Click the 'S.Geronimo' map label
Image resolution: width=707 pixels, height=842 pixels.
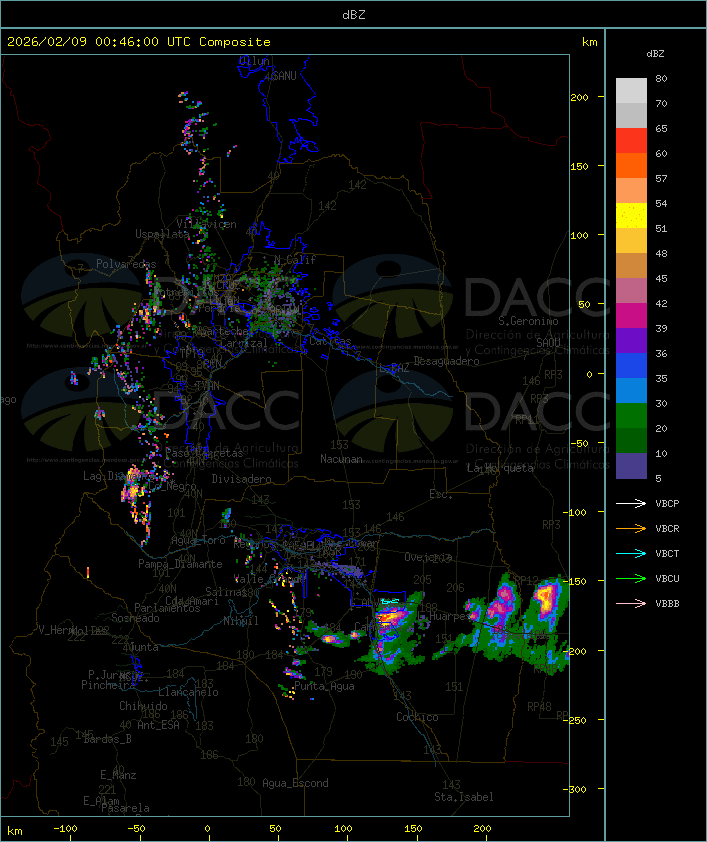pos(528,321)
